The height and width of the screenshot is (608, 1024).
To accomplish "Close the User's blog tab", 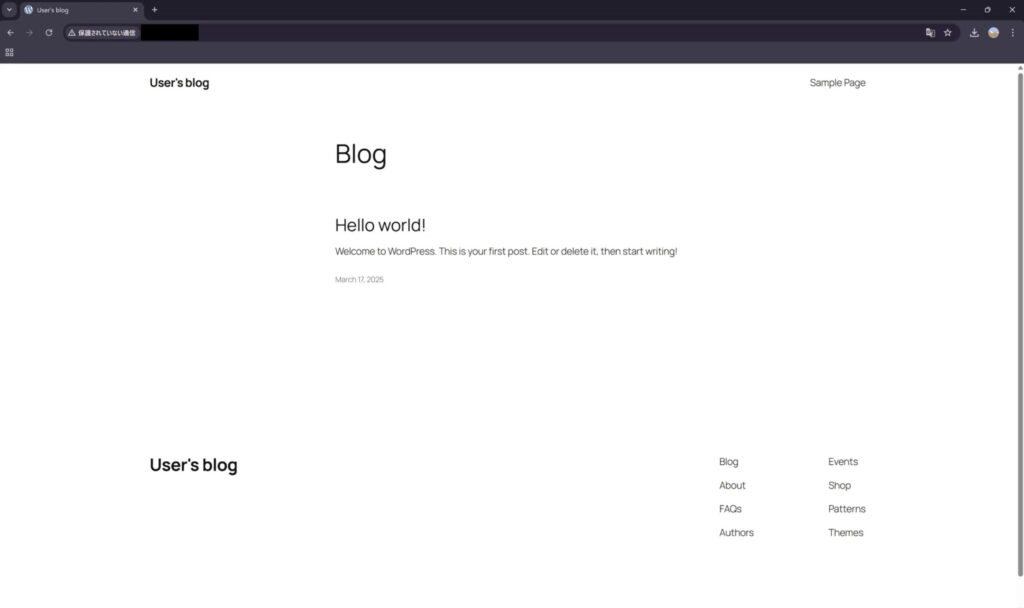I will point(135,10).
